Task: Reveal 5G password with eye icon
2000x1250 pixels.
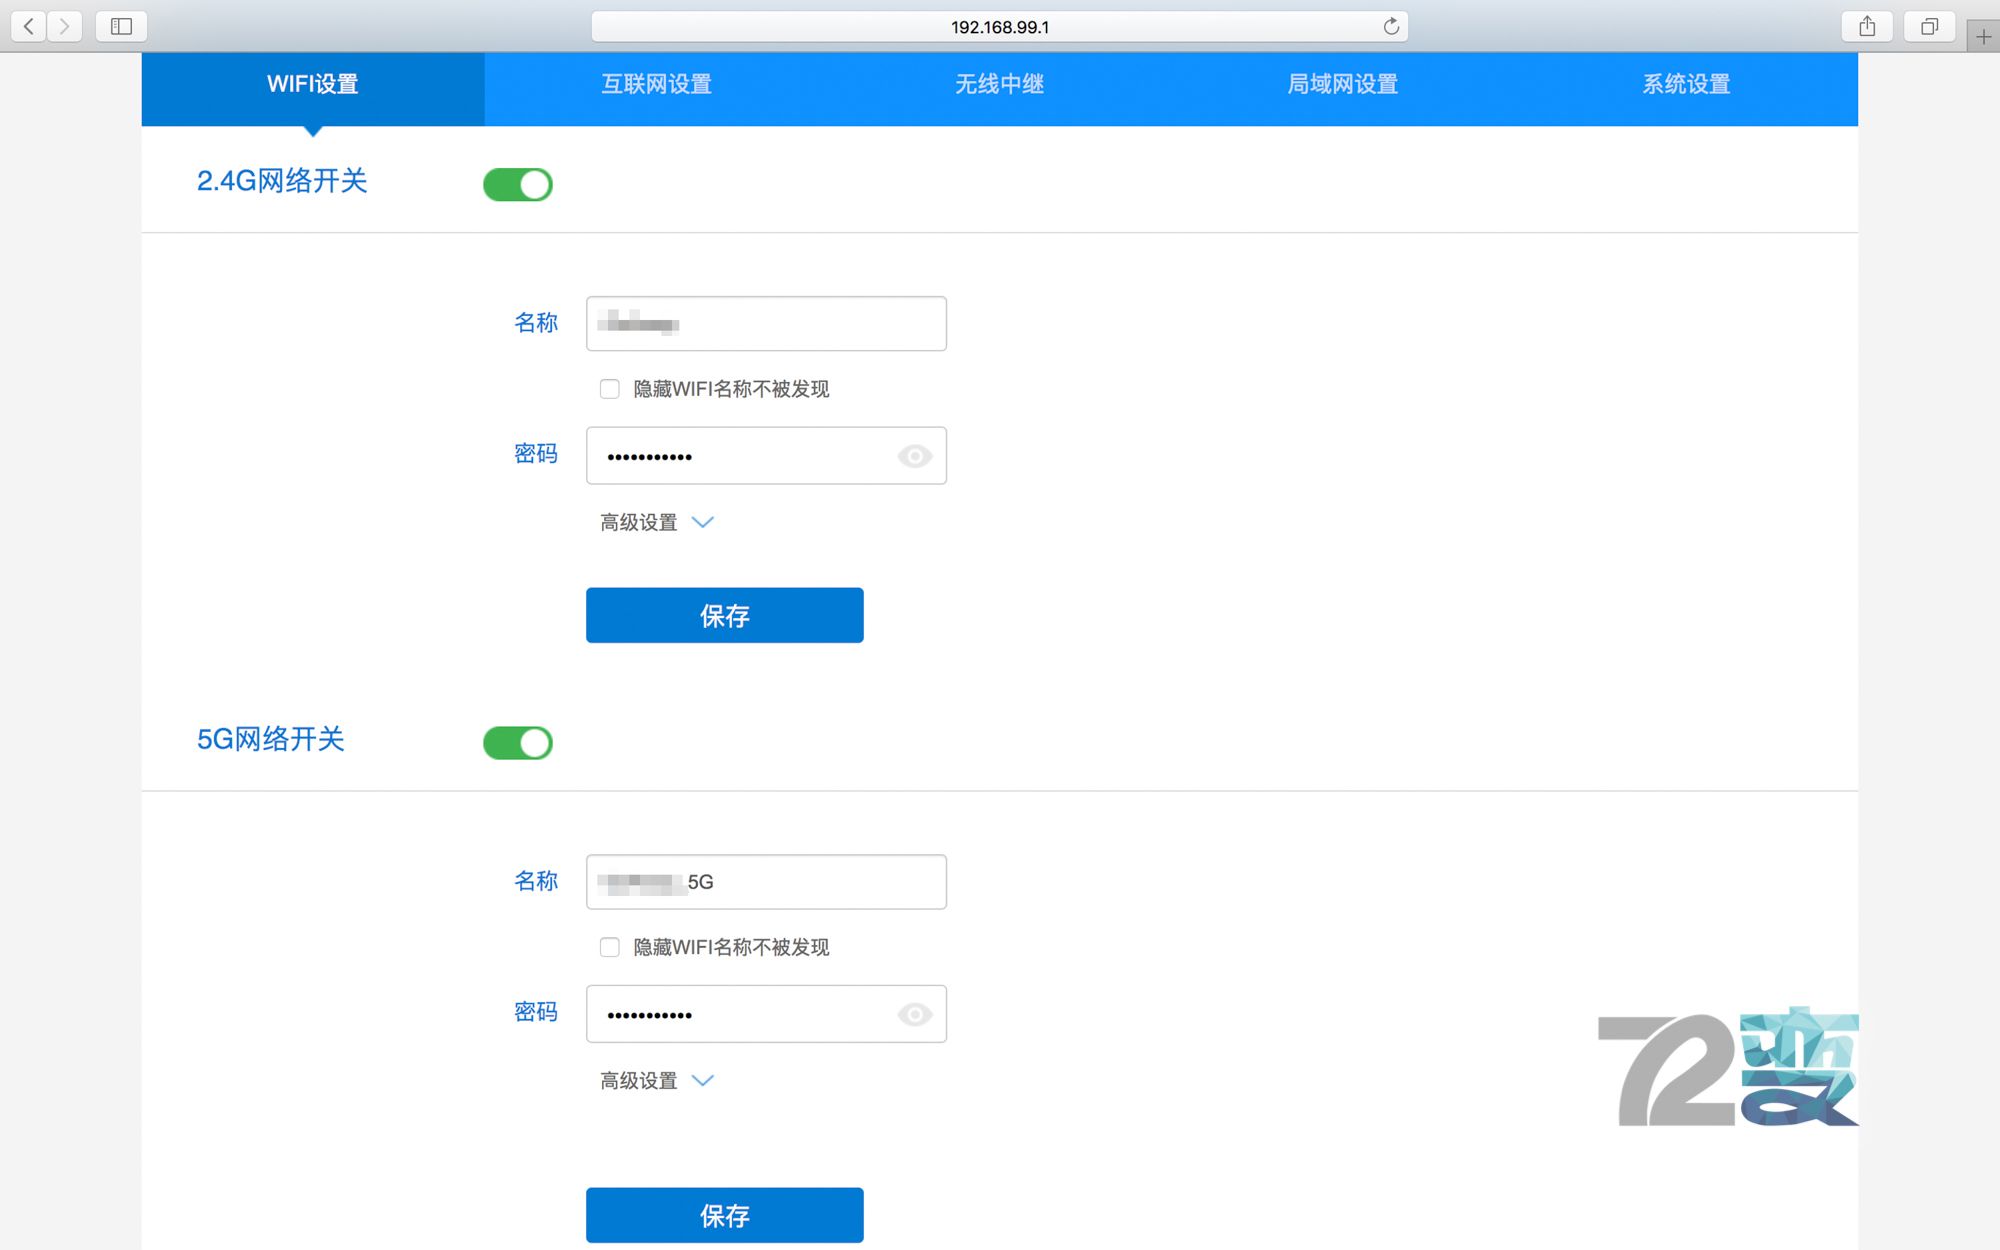Action: coord(914,1014)
